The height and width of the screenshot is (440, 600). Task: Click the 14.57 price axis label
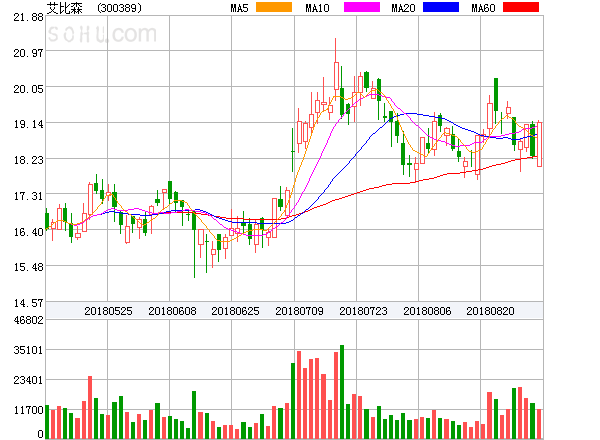(28, 303)
